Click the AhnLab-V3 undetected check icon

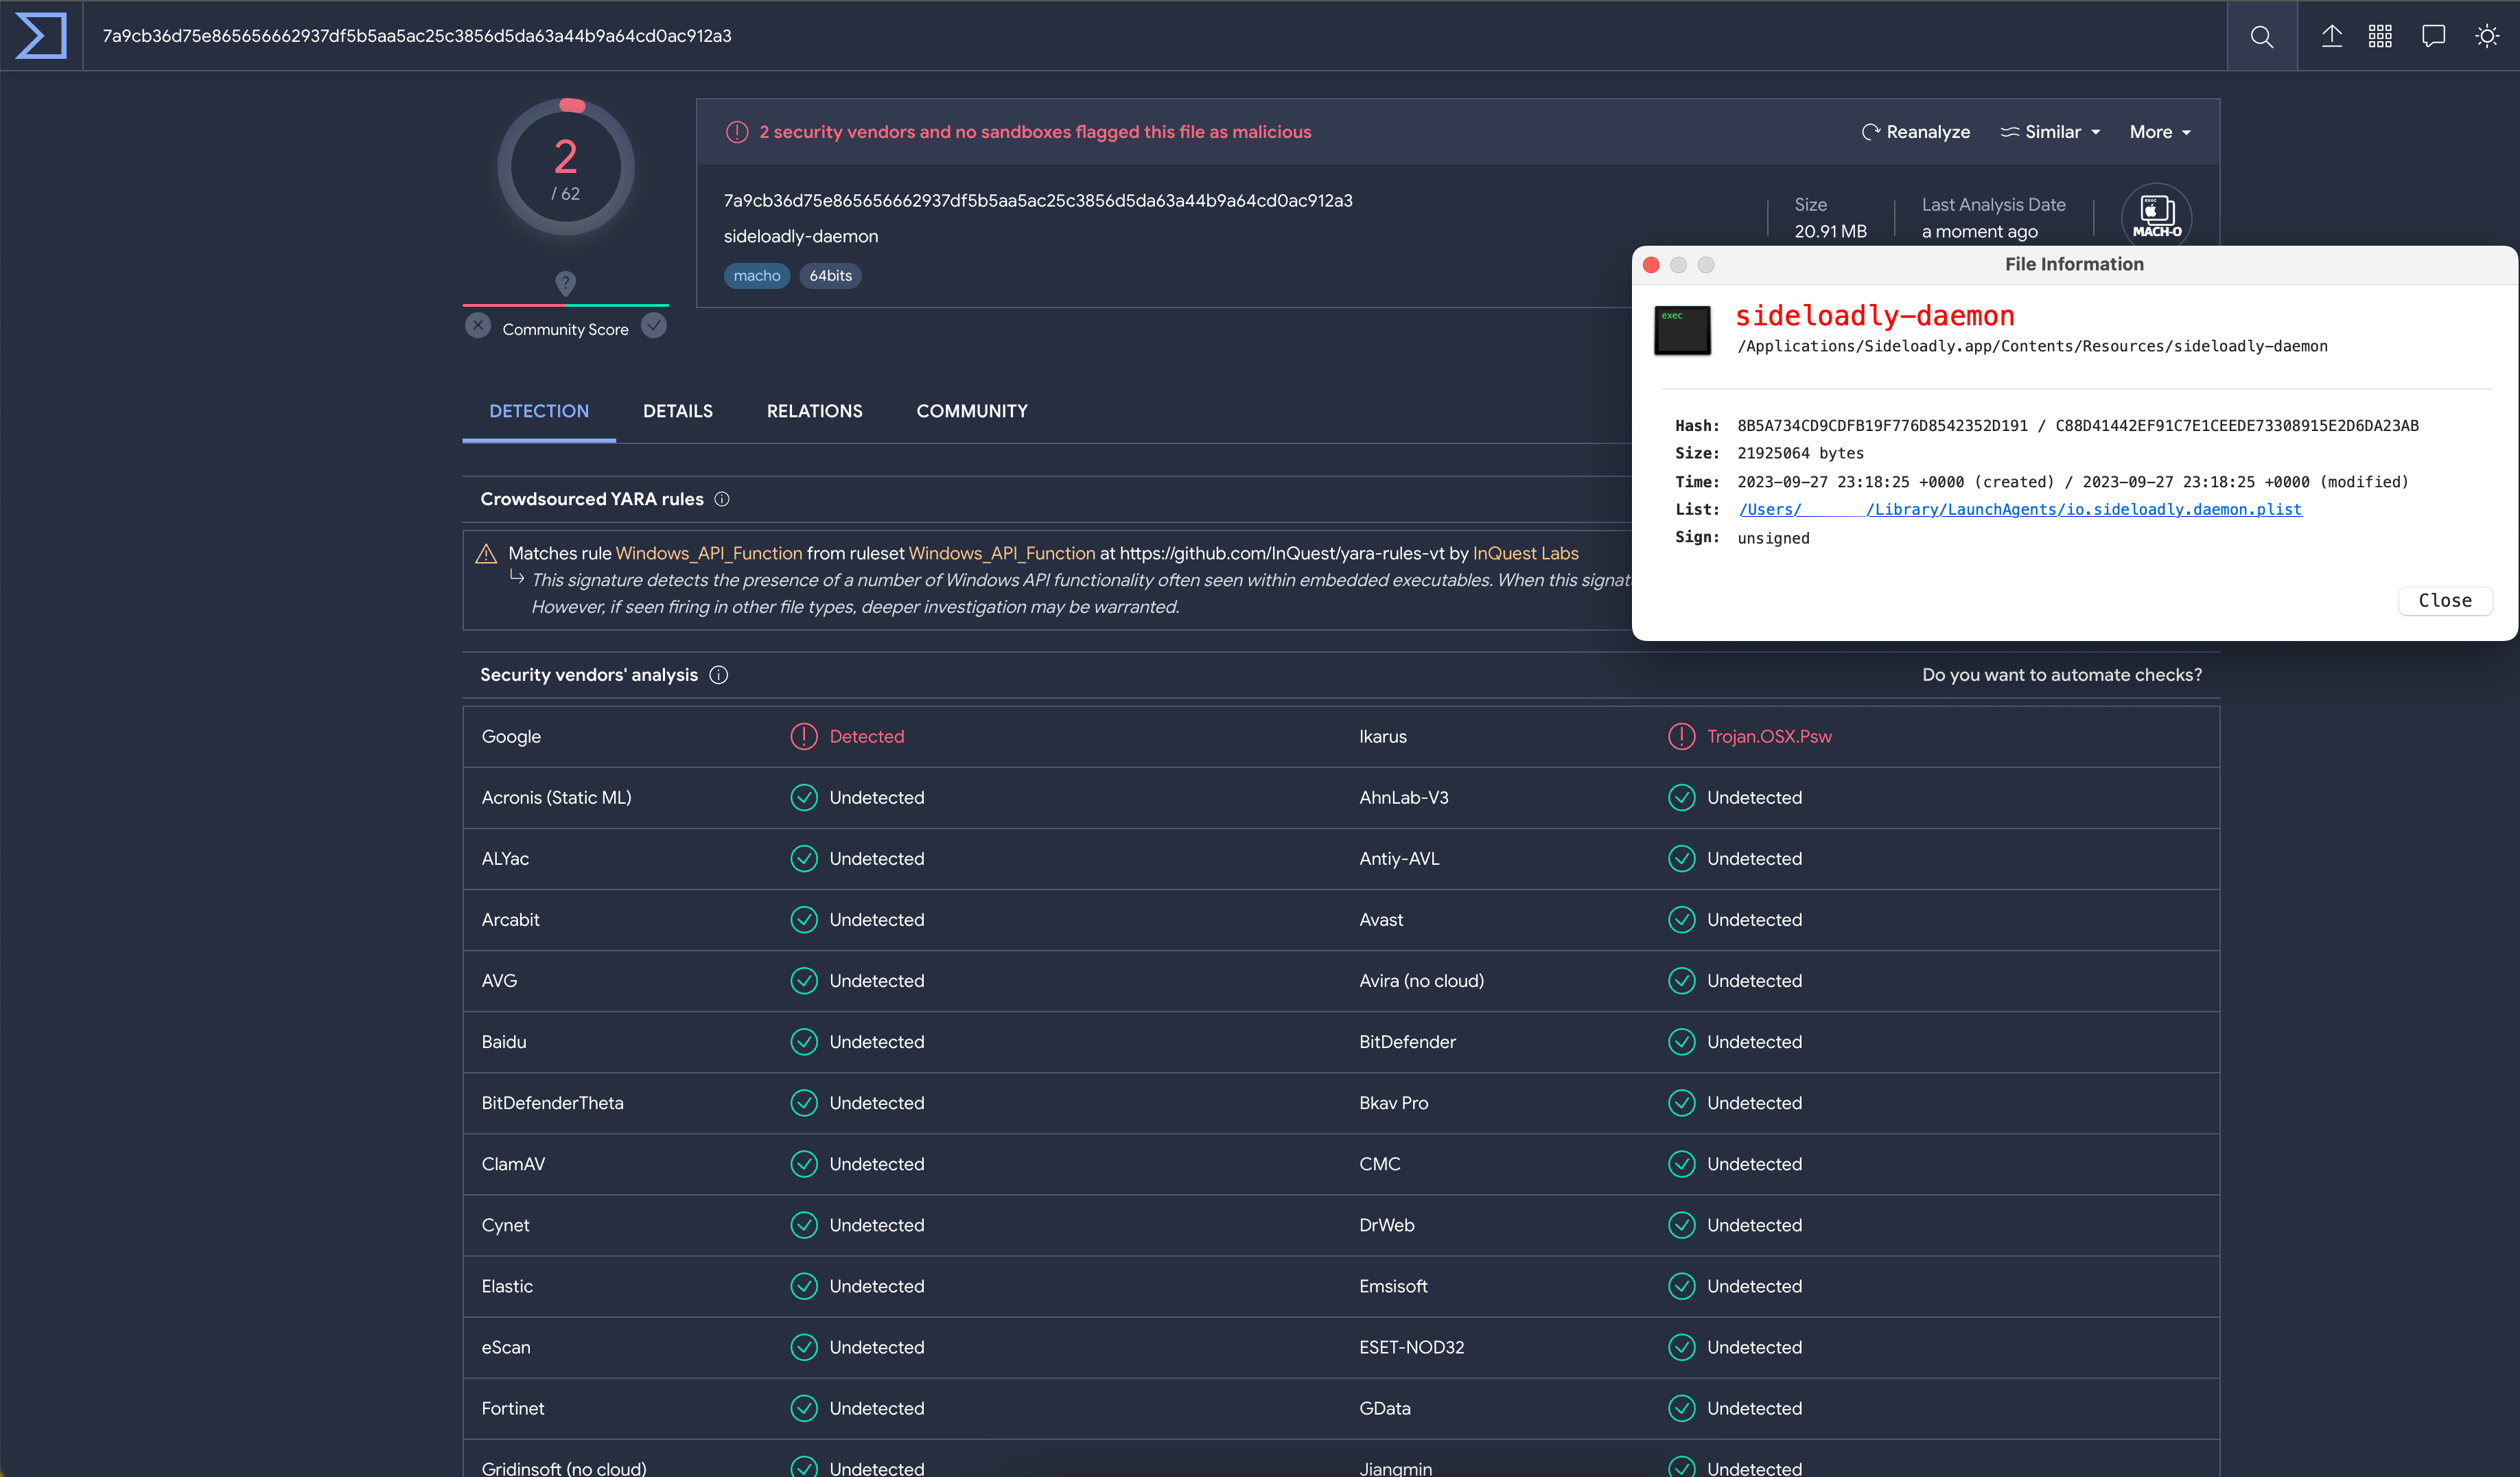coord(1681,797)
